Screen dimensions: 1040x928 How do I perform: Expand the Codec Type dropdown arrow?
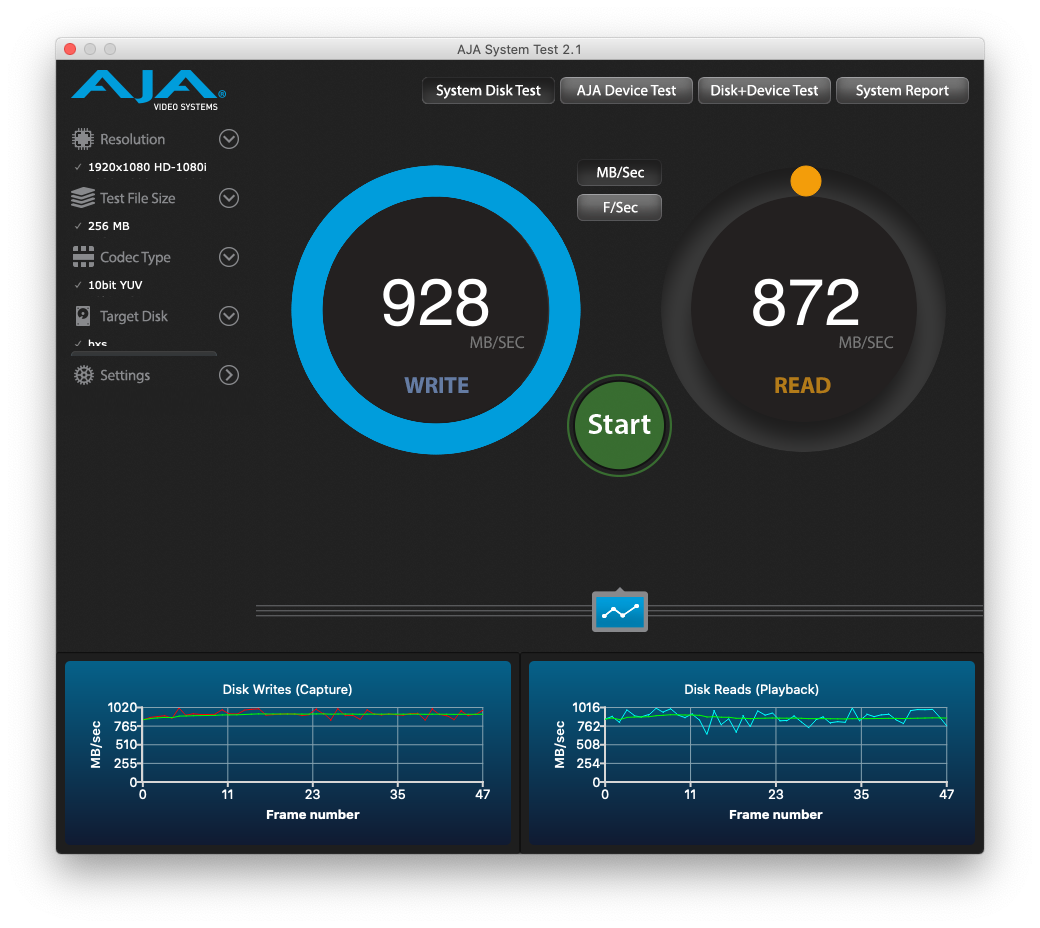pos(229,257)
